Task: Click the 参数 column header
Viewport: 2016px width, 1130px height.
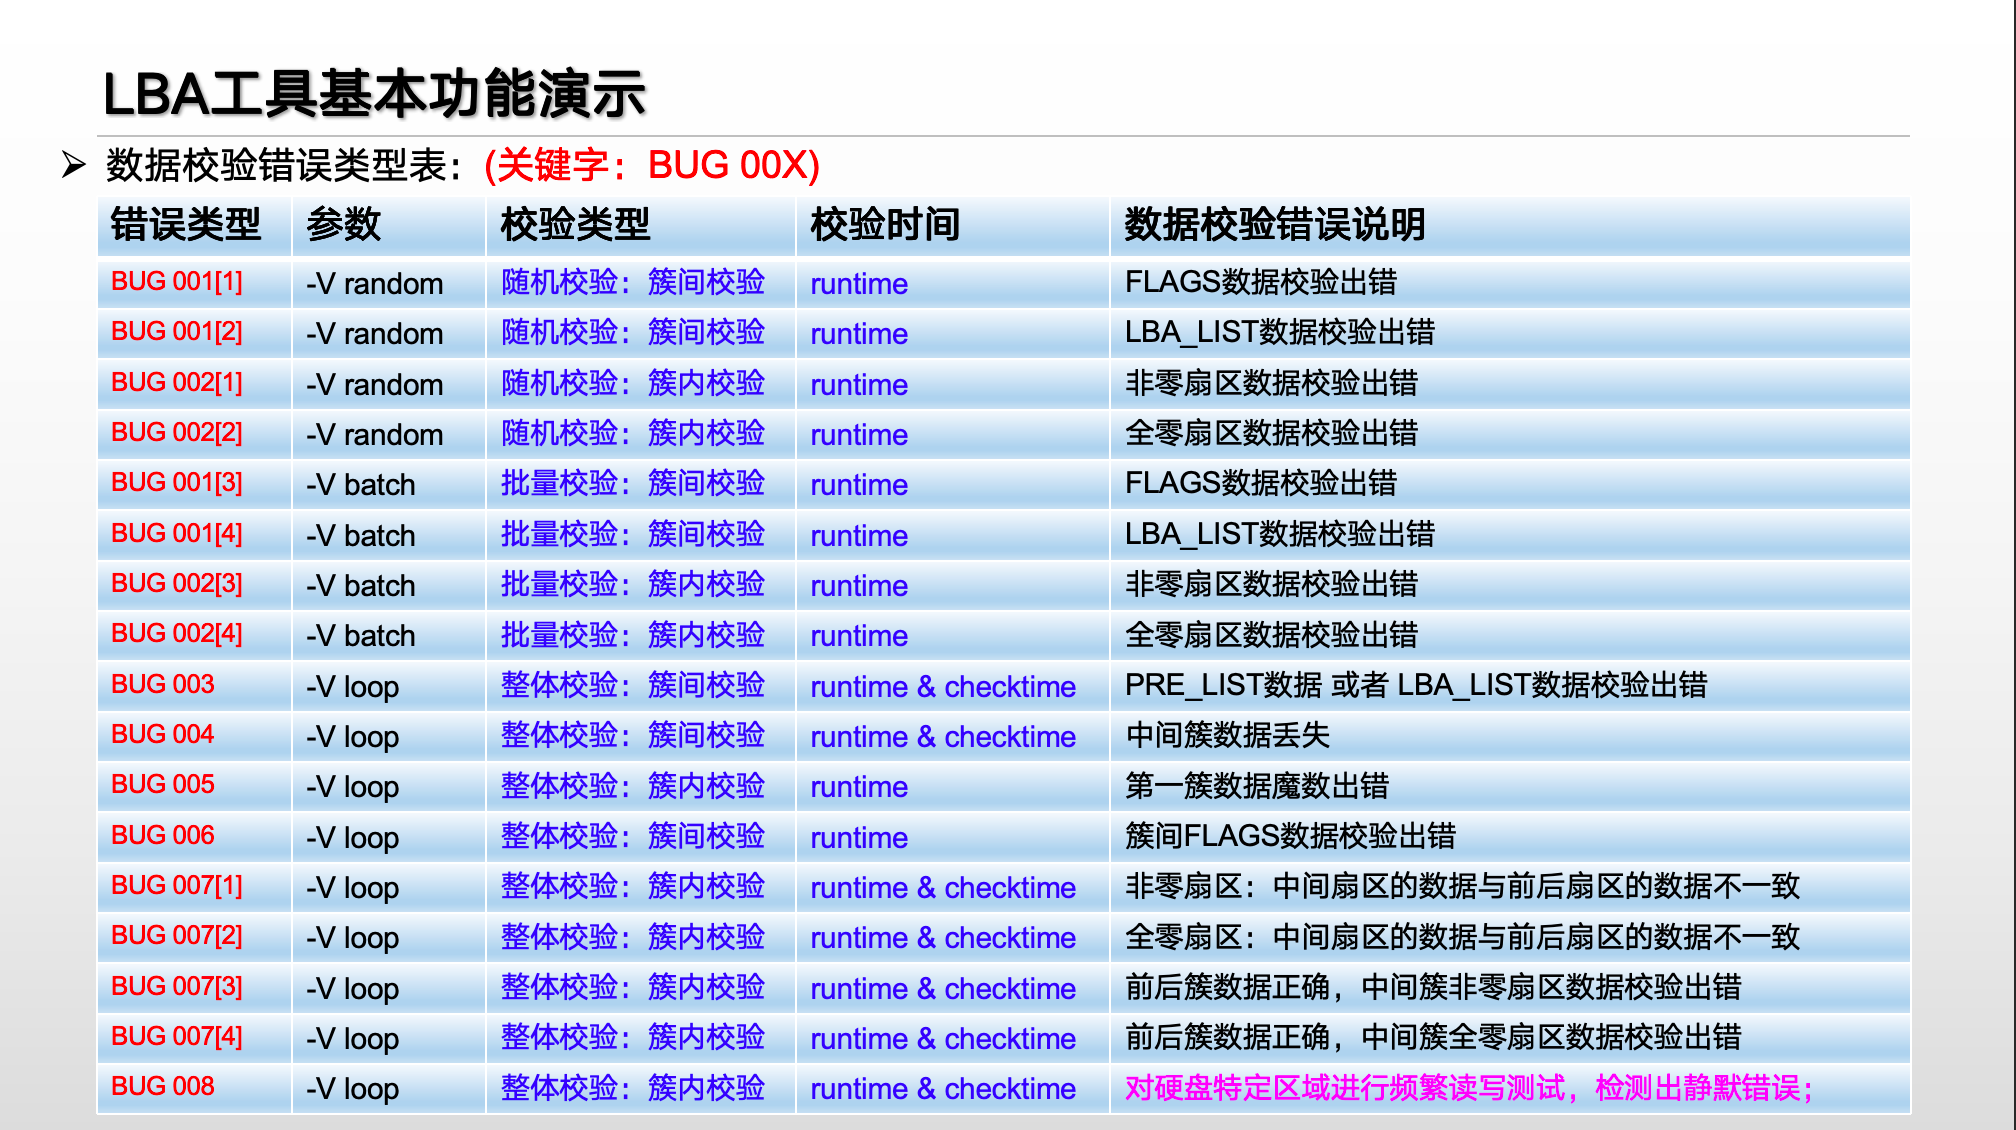Action: click(x=344, y=225)
